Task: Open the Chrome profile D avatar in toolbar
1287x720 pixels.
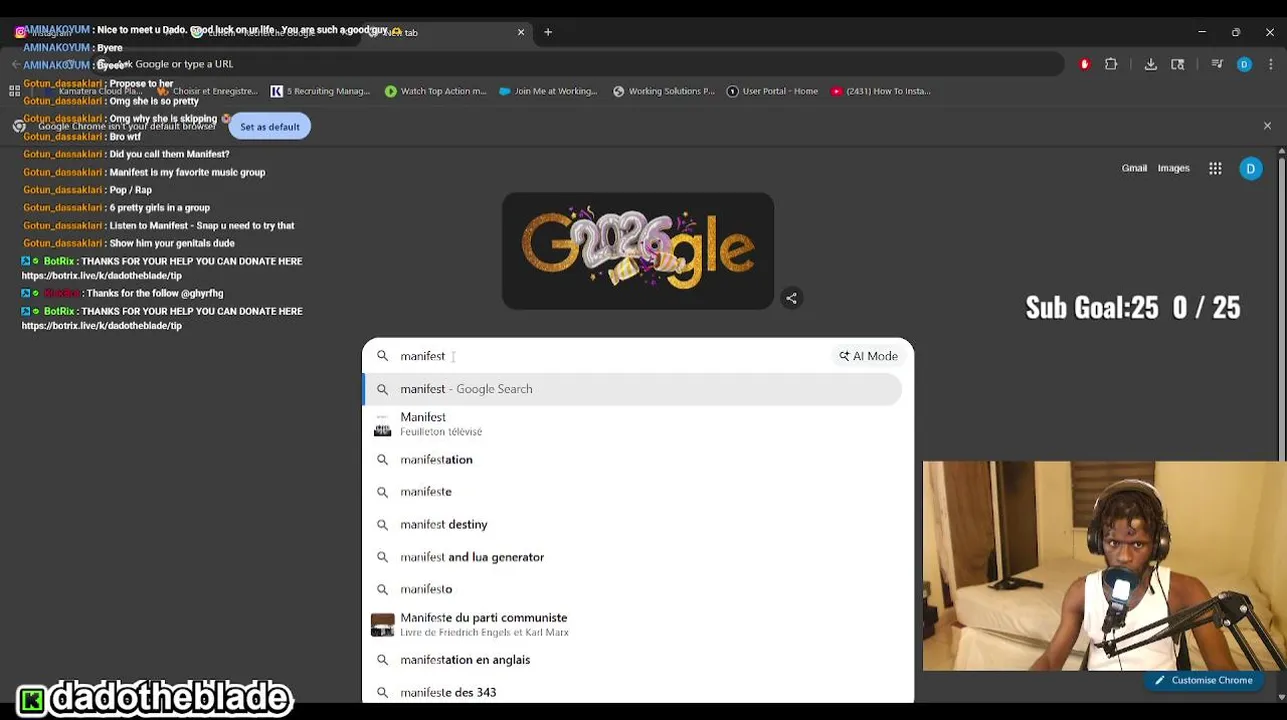Action: (x=1244, y=64)
